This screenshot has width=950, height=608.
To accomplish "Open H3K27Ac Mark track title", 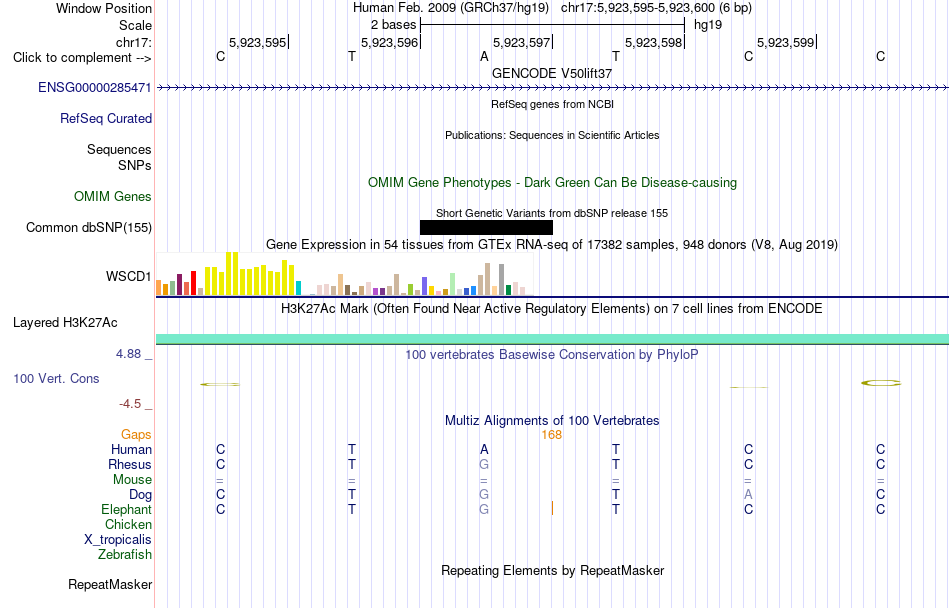I will click(551, 309).
